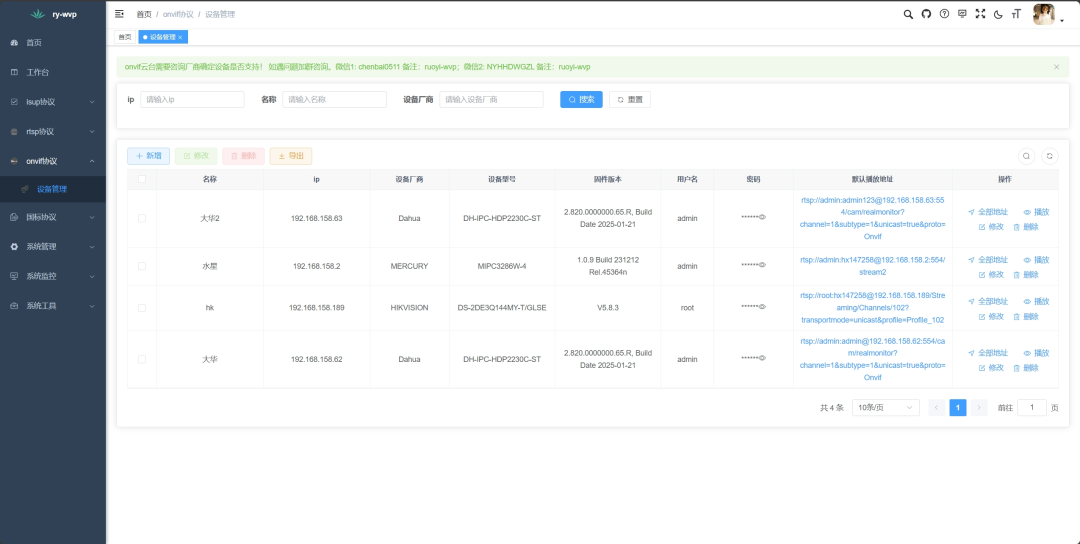Click 修改 for the 水星 row
The width and height of the screenshot is (1080, 544).
[991, 274]
